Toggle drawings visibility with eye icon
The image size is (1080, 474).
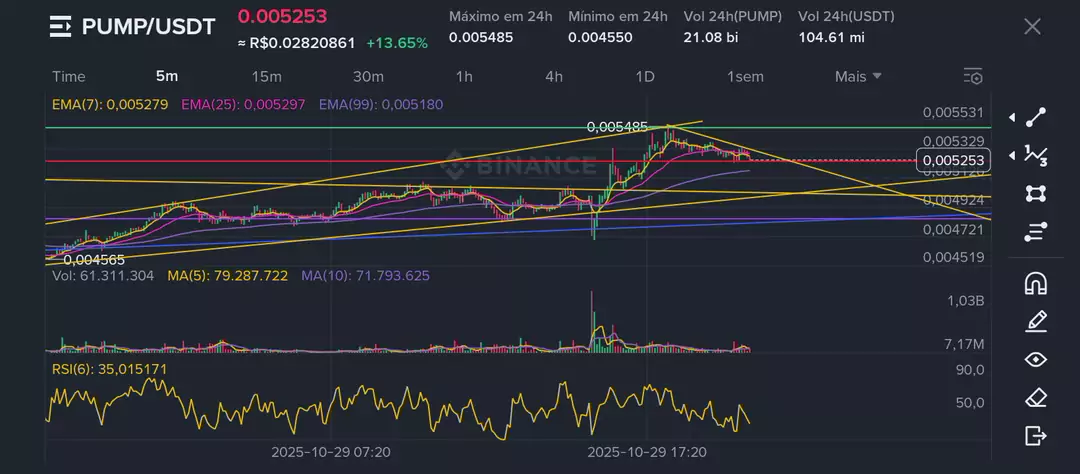point(1036,360)
